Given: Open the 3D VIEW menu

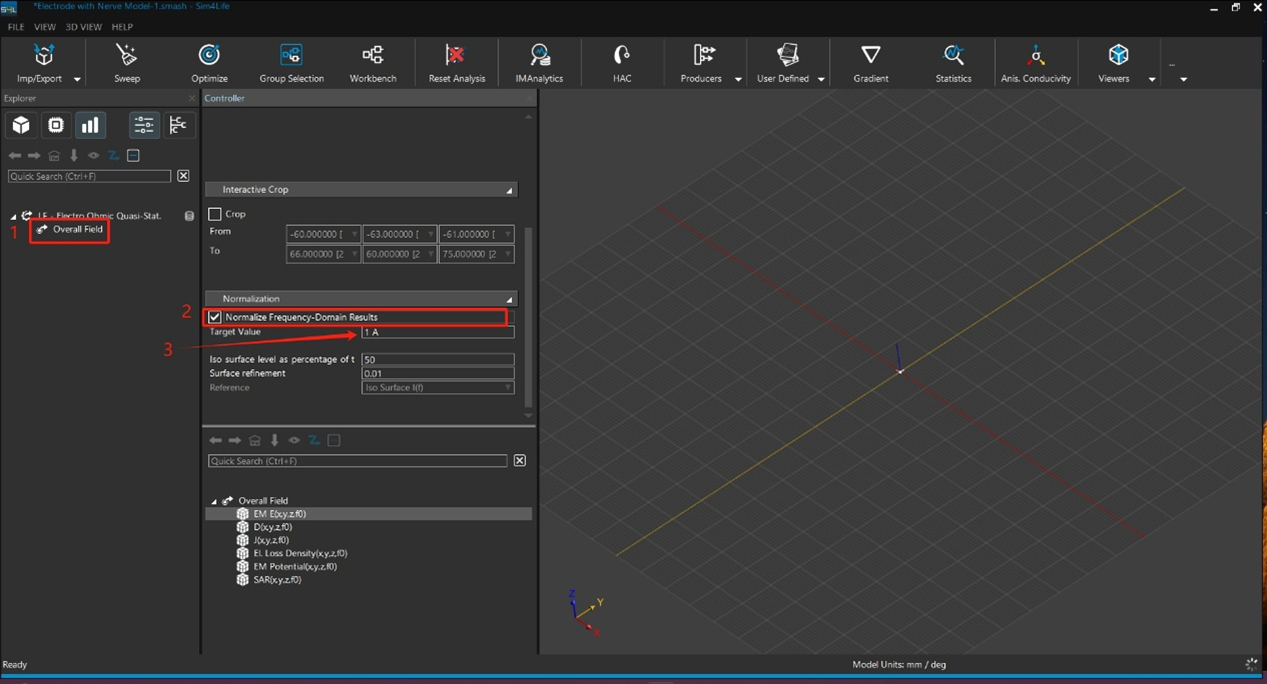Looking at the screenshot, I should click(x=84, y=27).
